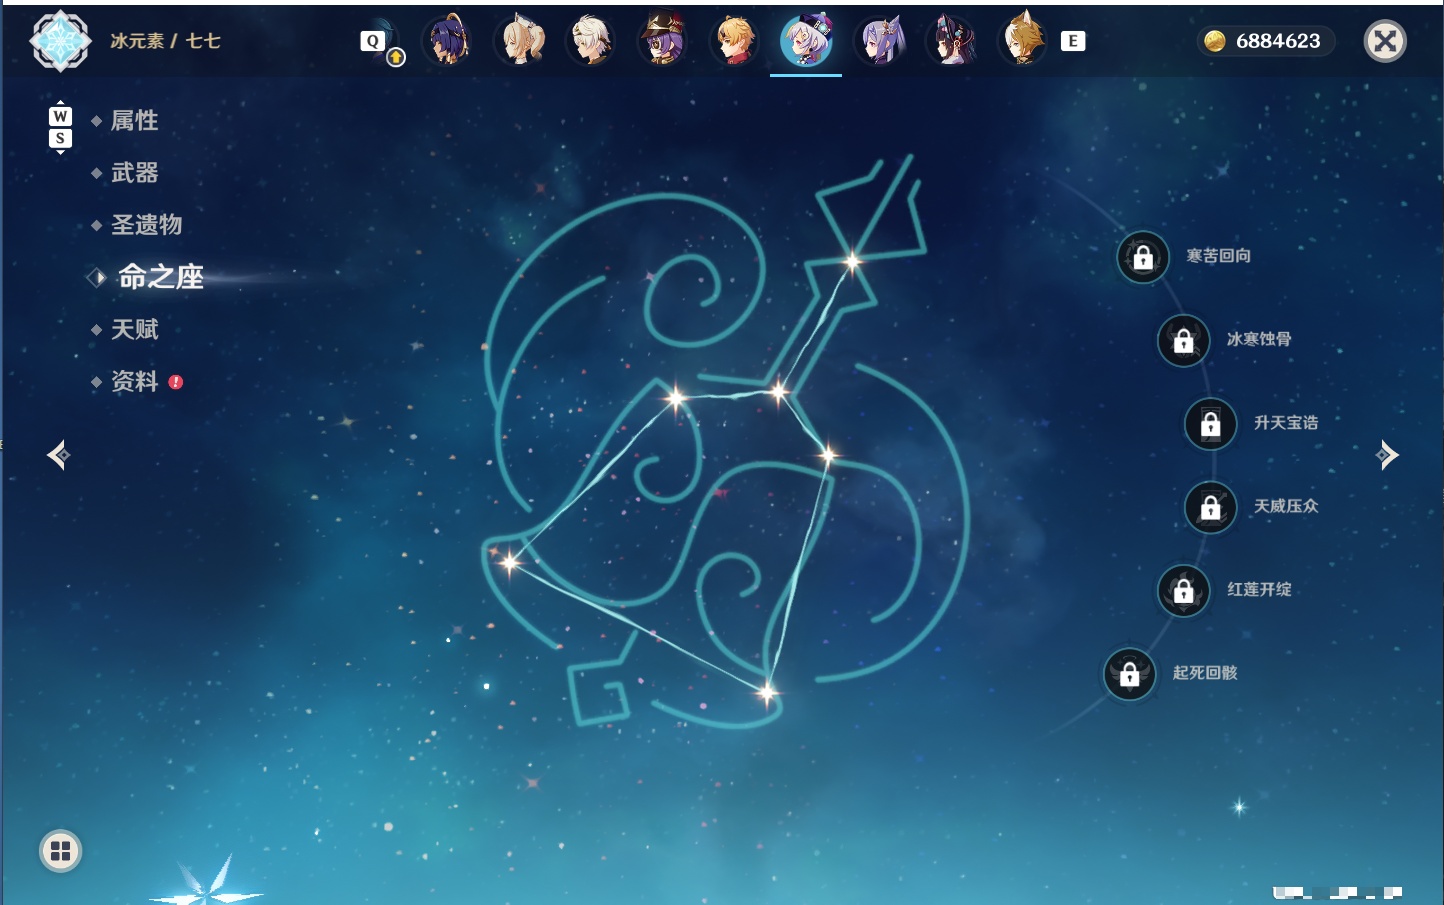1444x905 pixels.
Task: Click the Cryo element snowflake emblem
Action: [60, 41]
